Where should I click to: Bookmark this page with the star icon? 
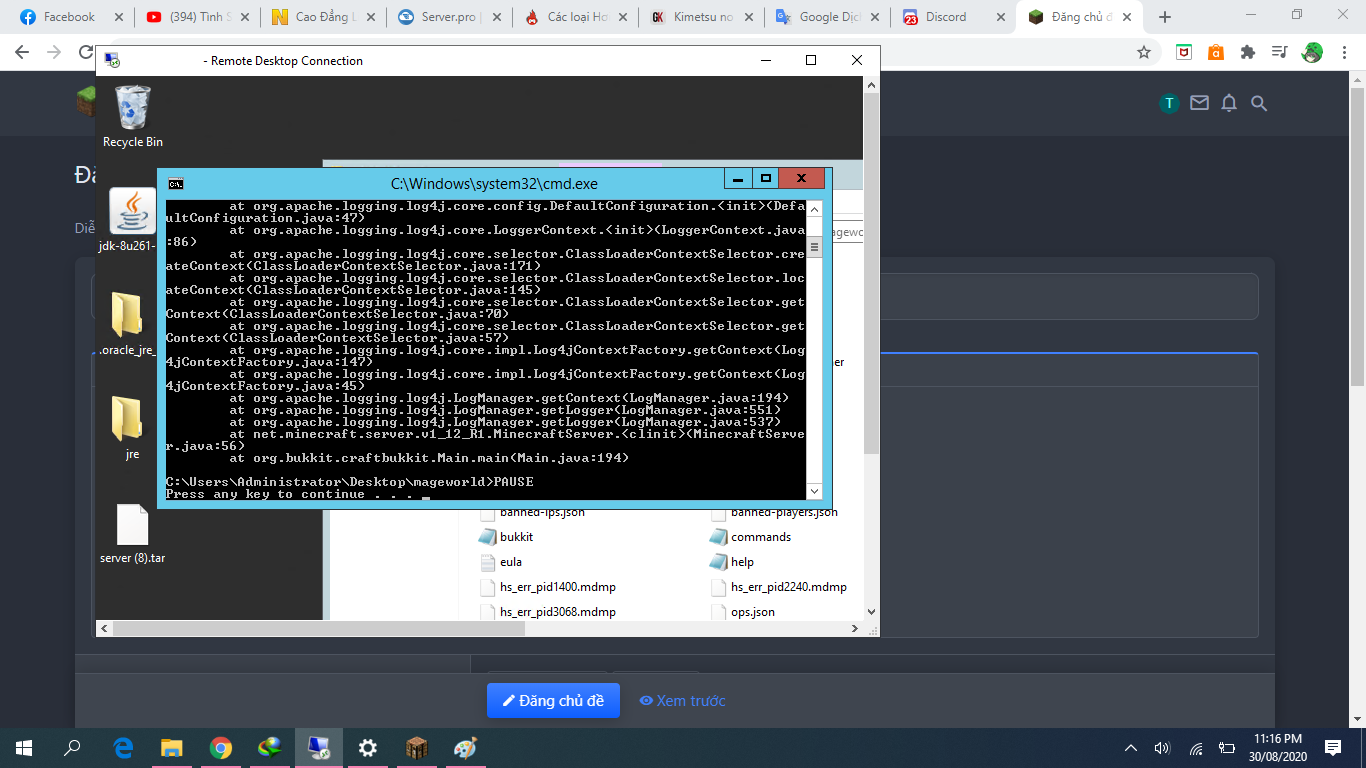click(1144, 52)
